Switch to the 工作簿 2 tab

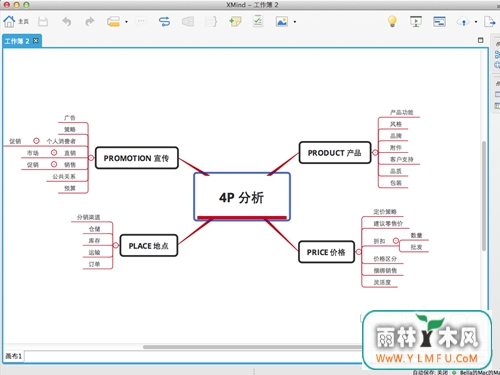coord(17,41)
